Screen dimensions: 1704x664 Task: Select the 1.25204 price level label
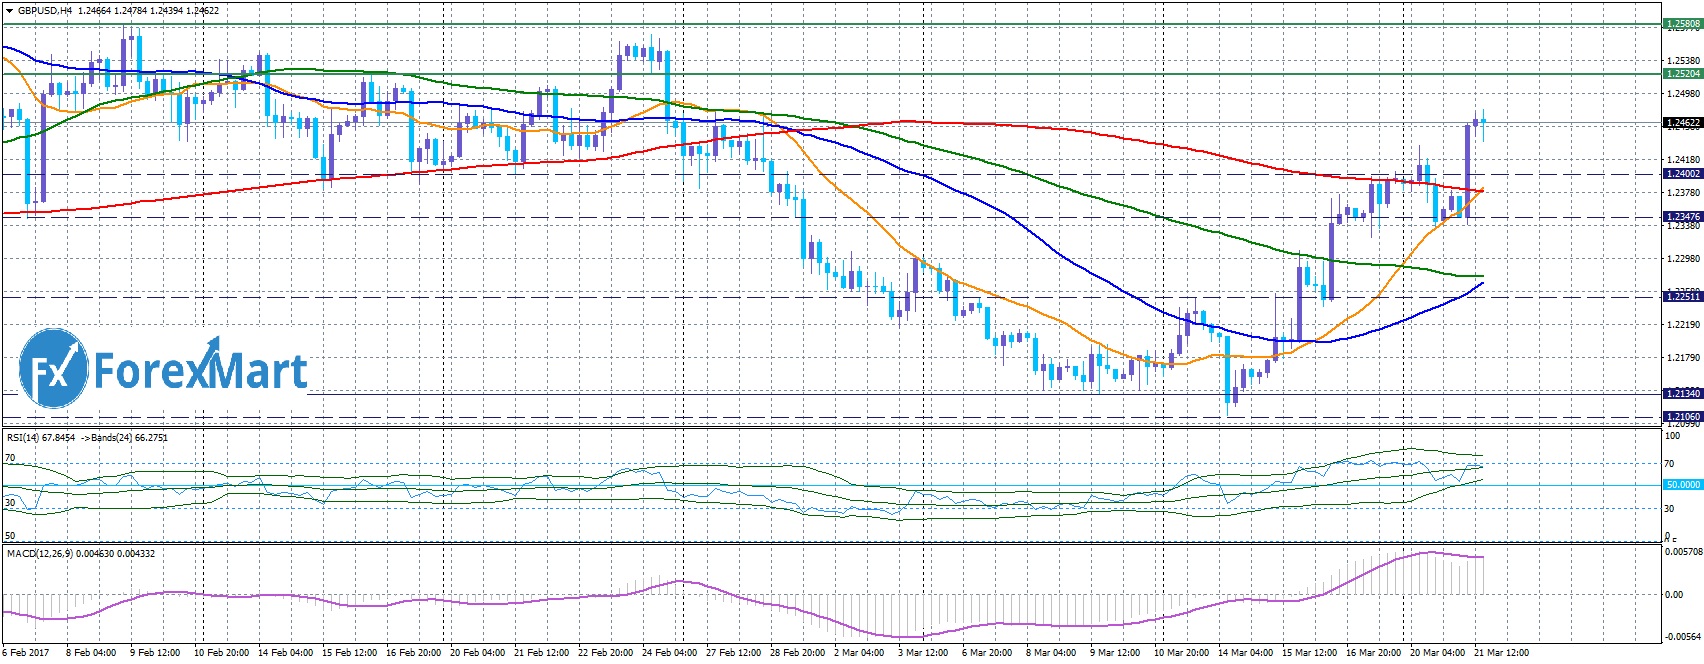pyautogui.click(x=1682, y=74)
